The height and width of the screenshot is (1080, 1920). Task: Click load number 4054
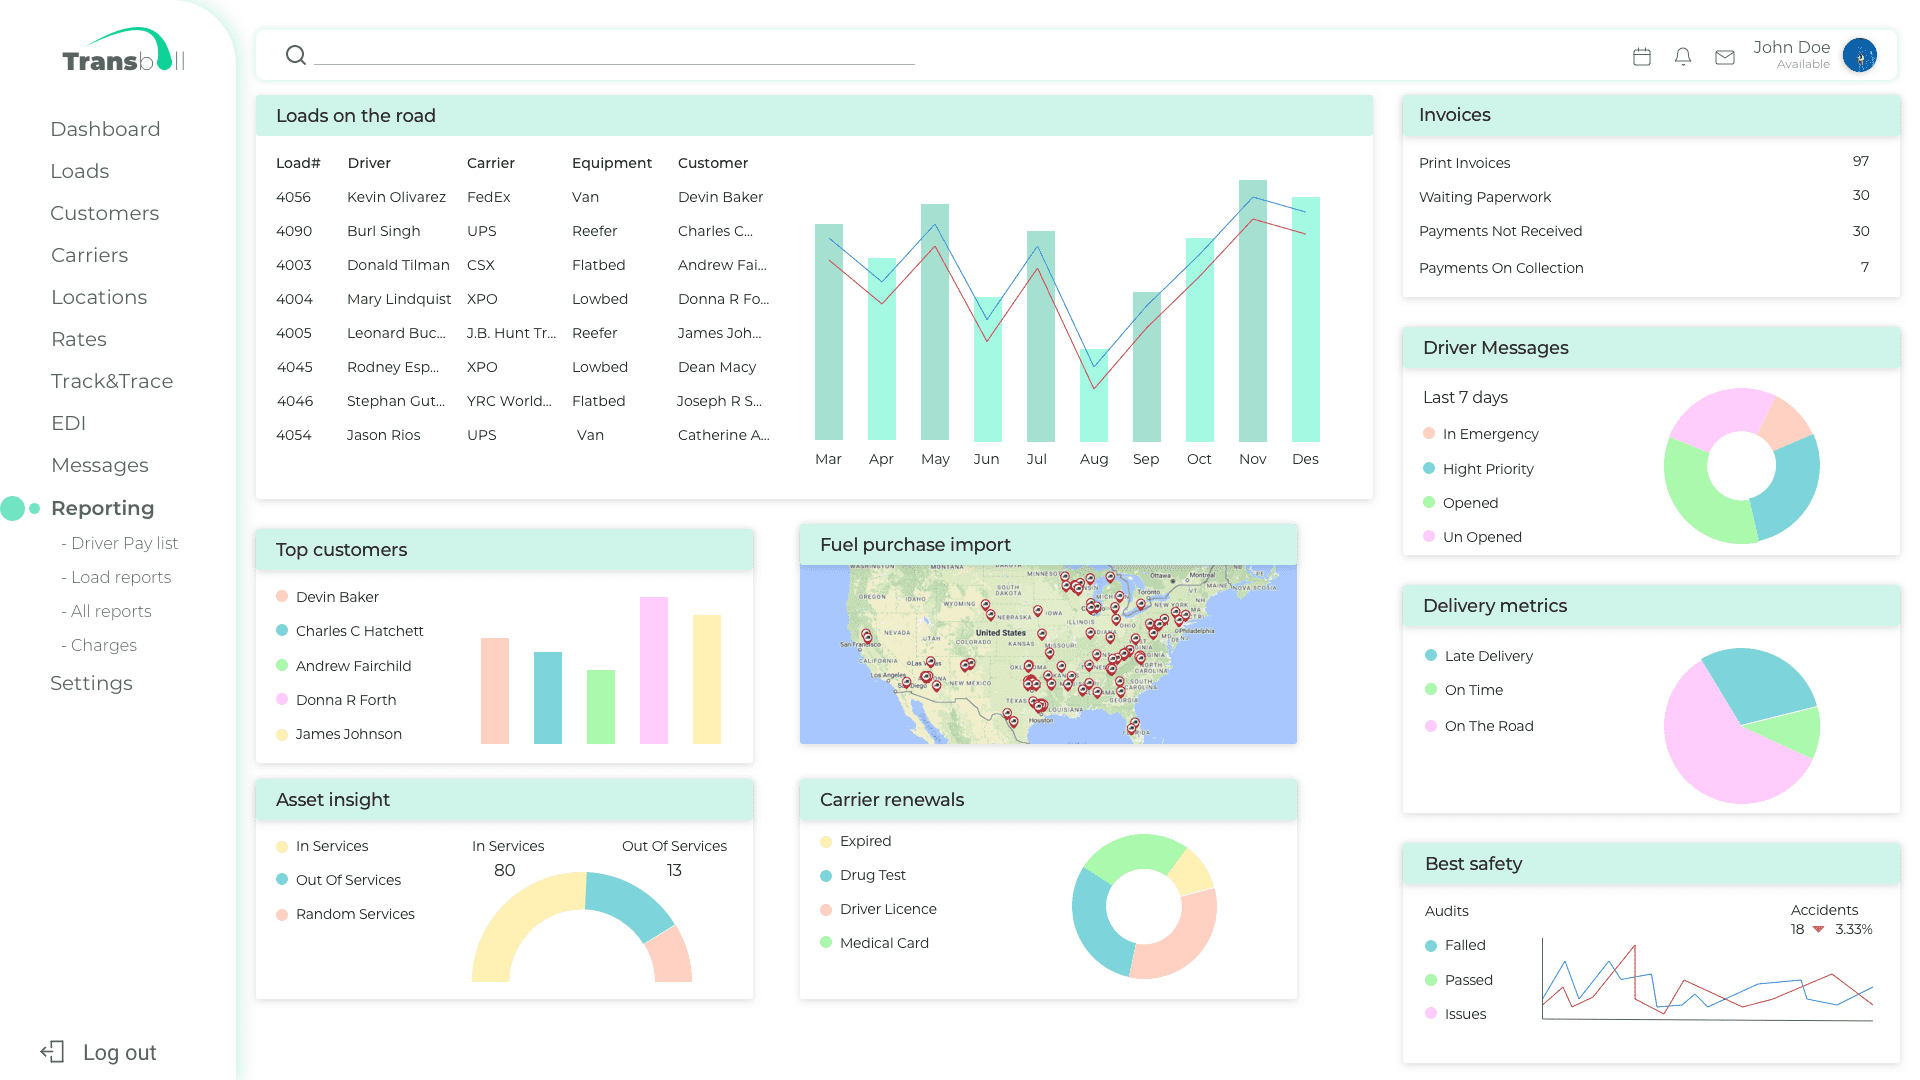tap(294, 435)
